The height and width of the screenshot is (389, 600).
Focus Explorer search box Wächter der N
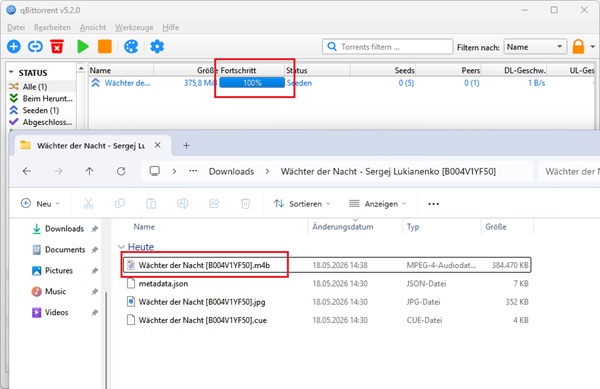point(569,171)
